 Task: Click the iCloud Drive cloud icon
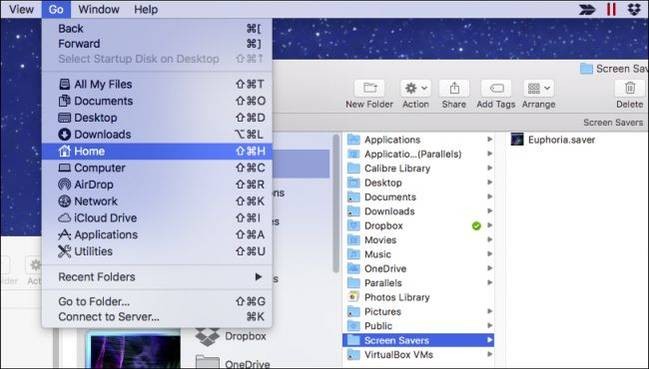[65, 218]
